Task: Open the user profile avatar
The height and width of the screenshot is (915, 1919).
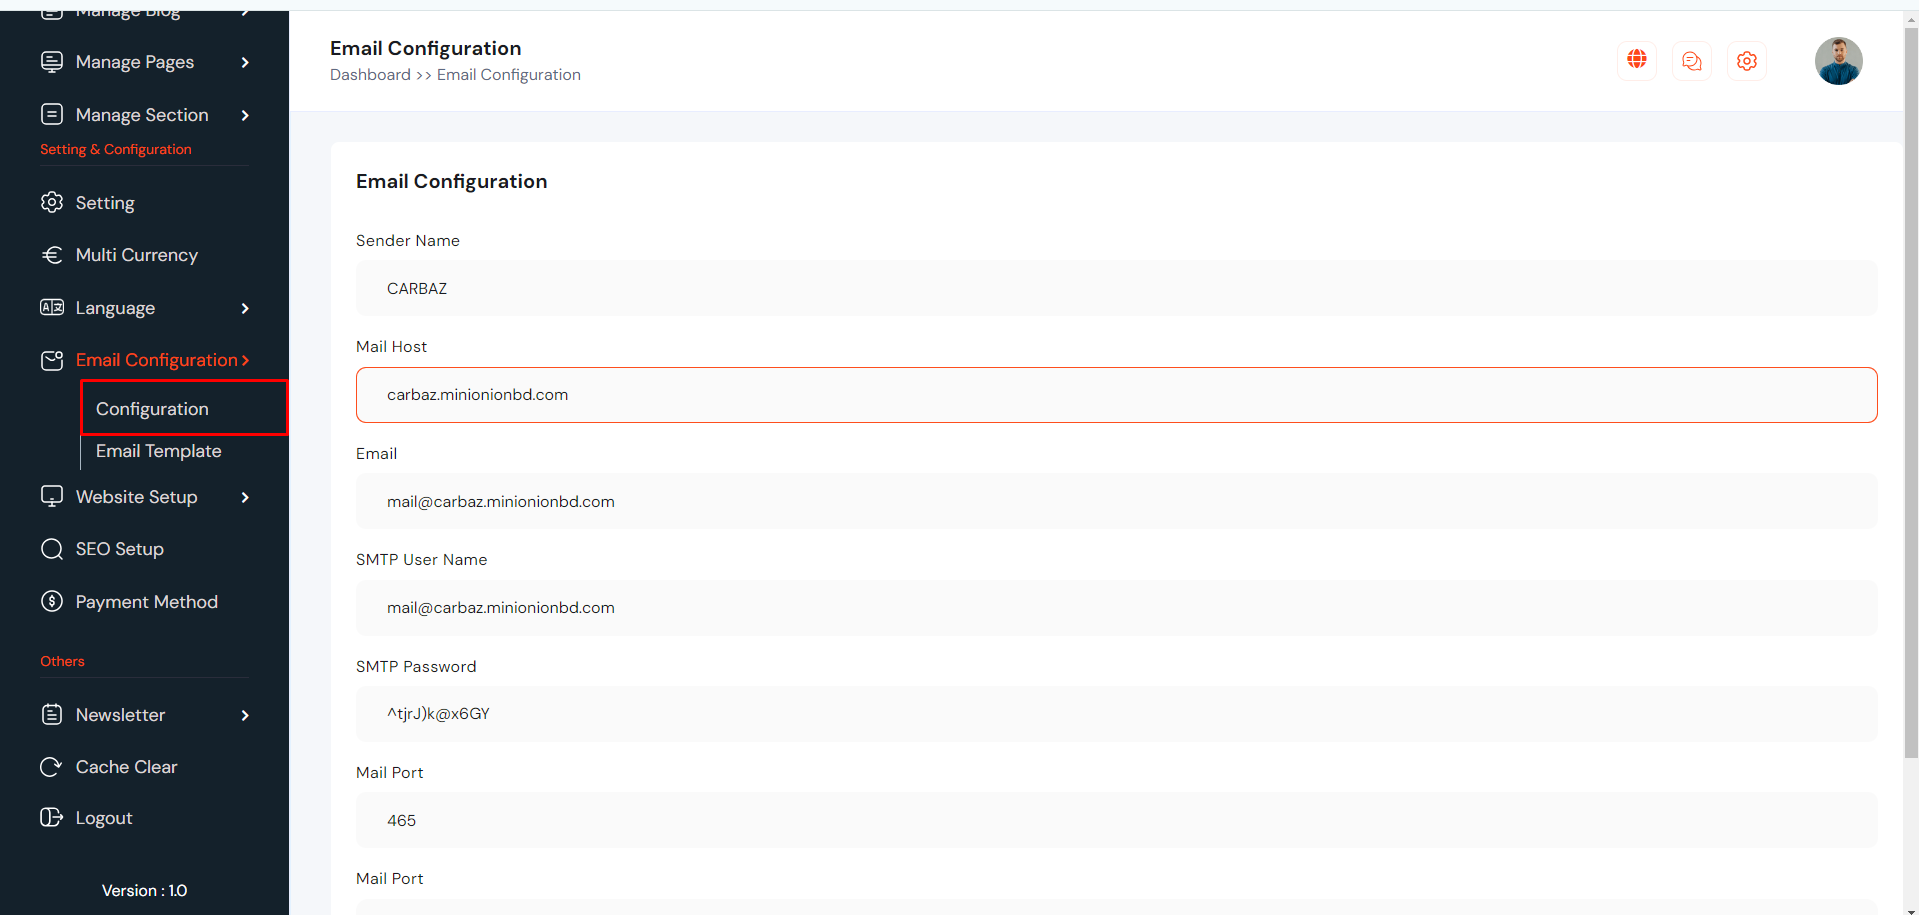Action: (1837, 61)
